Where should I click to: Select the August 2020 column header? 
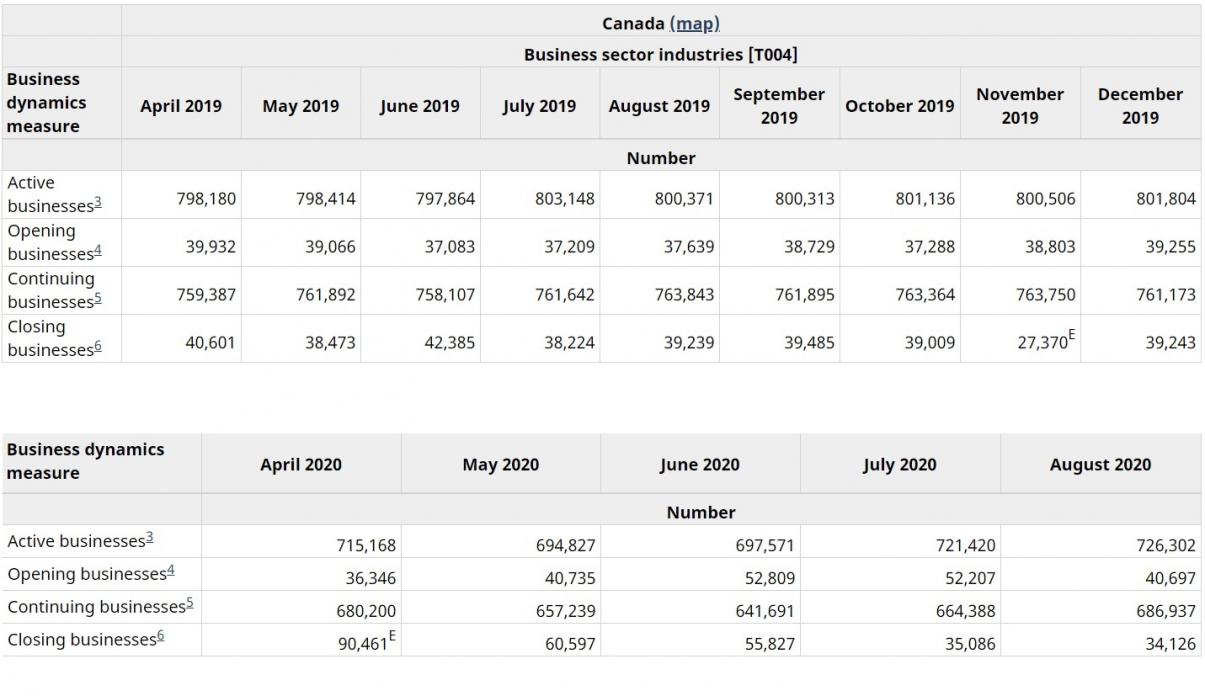pyautogui.click(x=1100, y=464)
